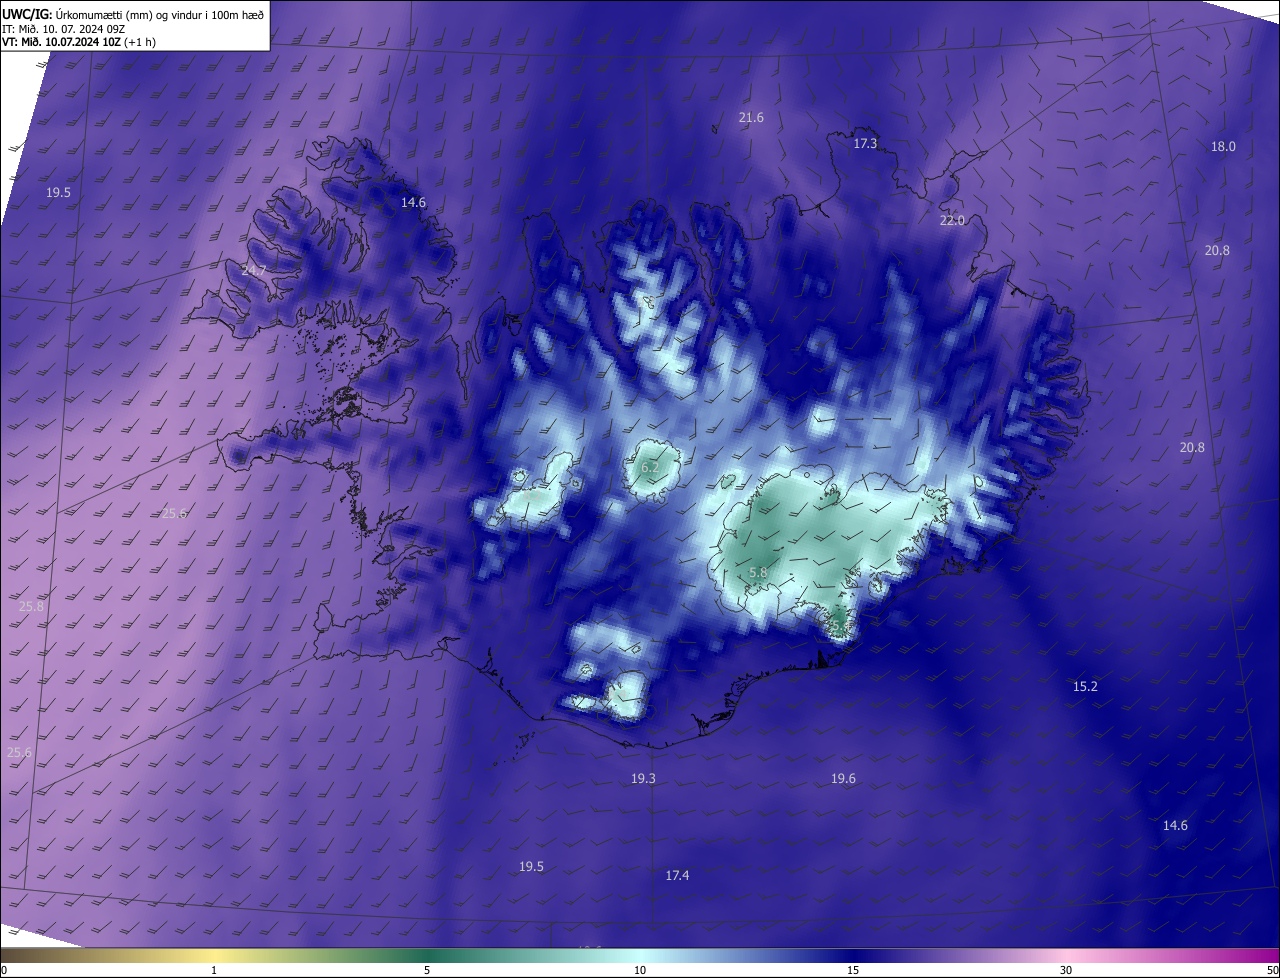Viewport: 1280px width, 978px height.
Task: Click the '5' tick on the color scale
Action: (x=427, y=971)
